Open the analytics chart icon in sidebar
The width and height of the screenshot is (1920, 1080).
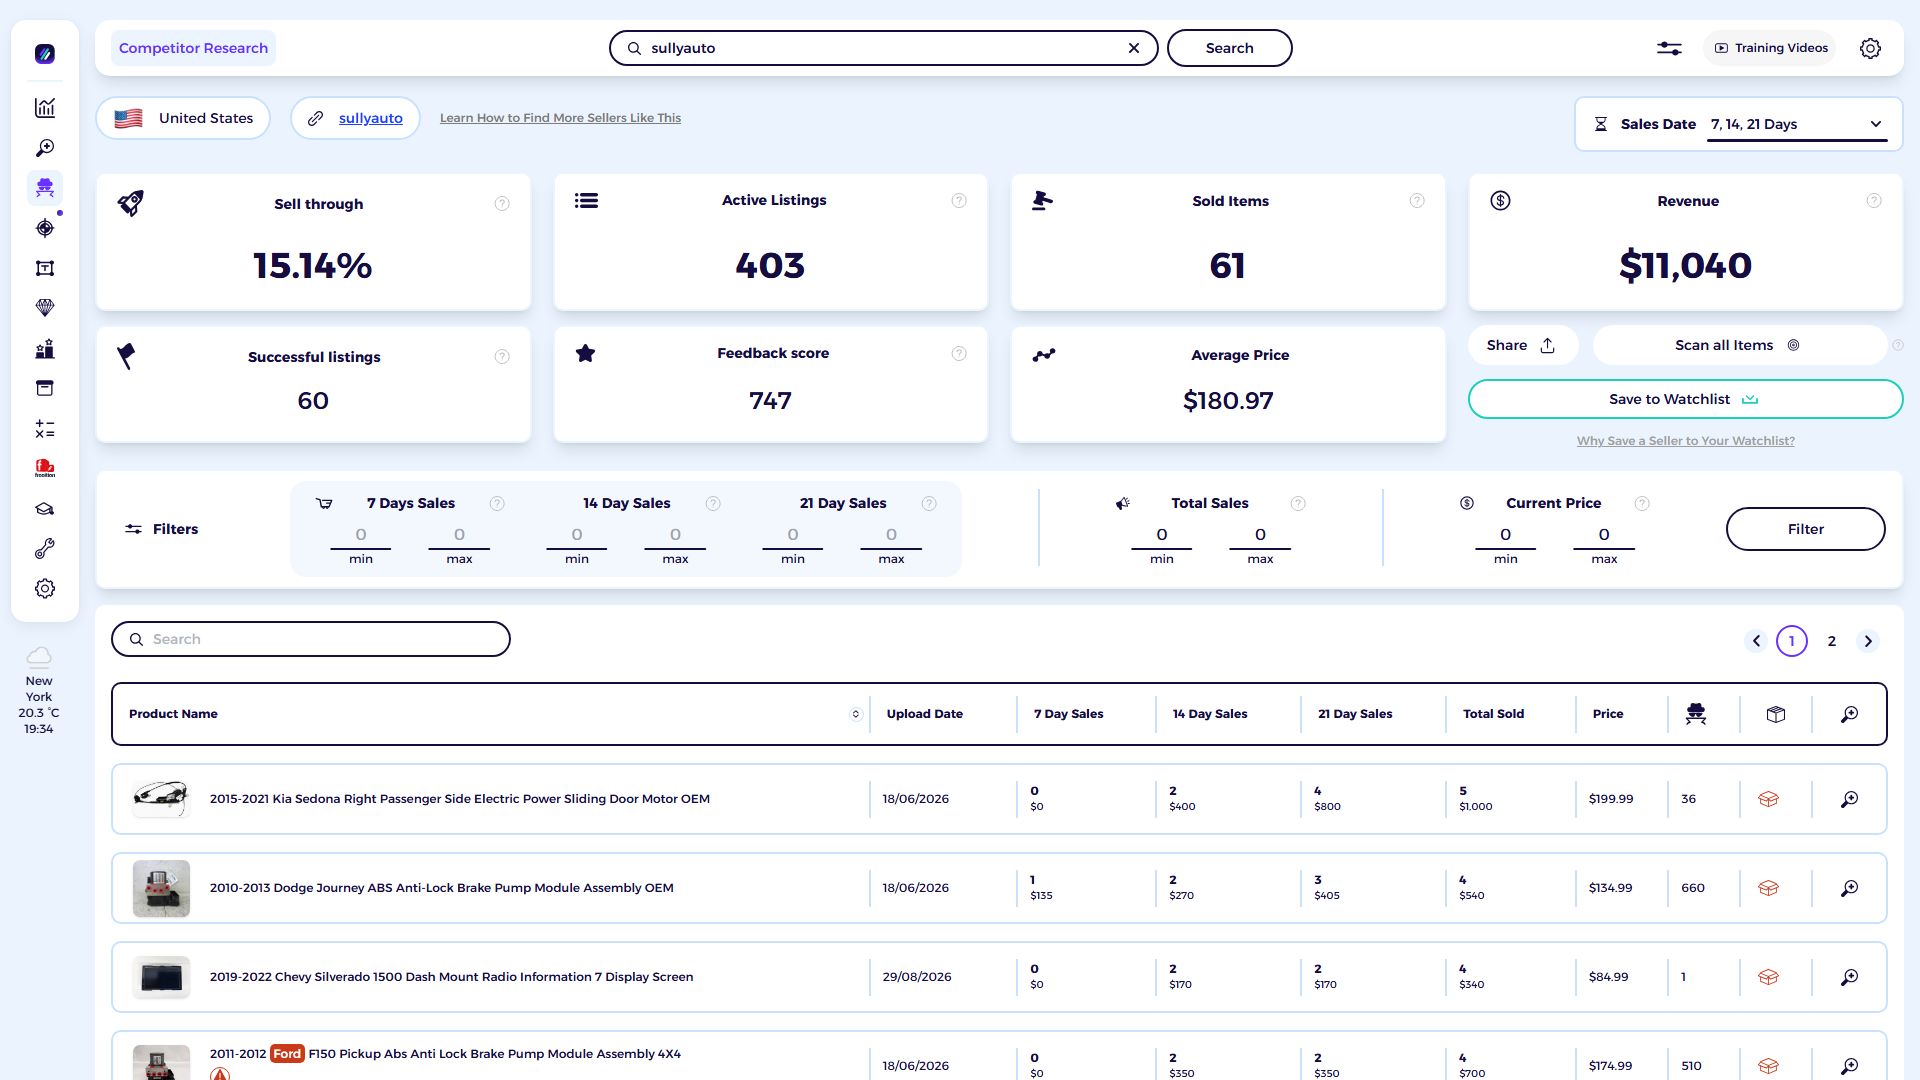[45, 108]
